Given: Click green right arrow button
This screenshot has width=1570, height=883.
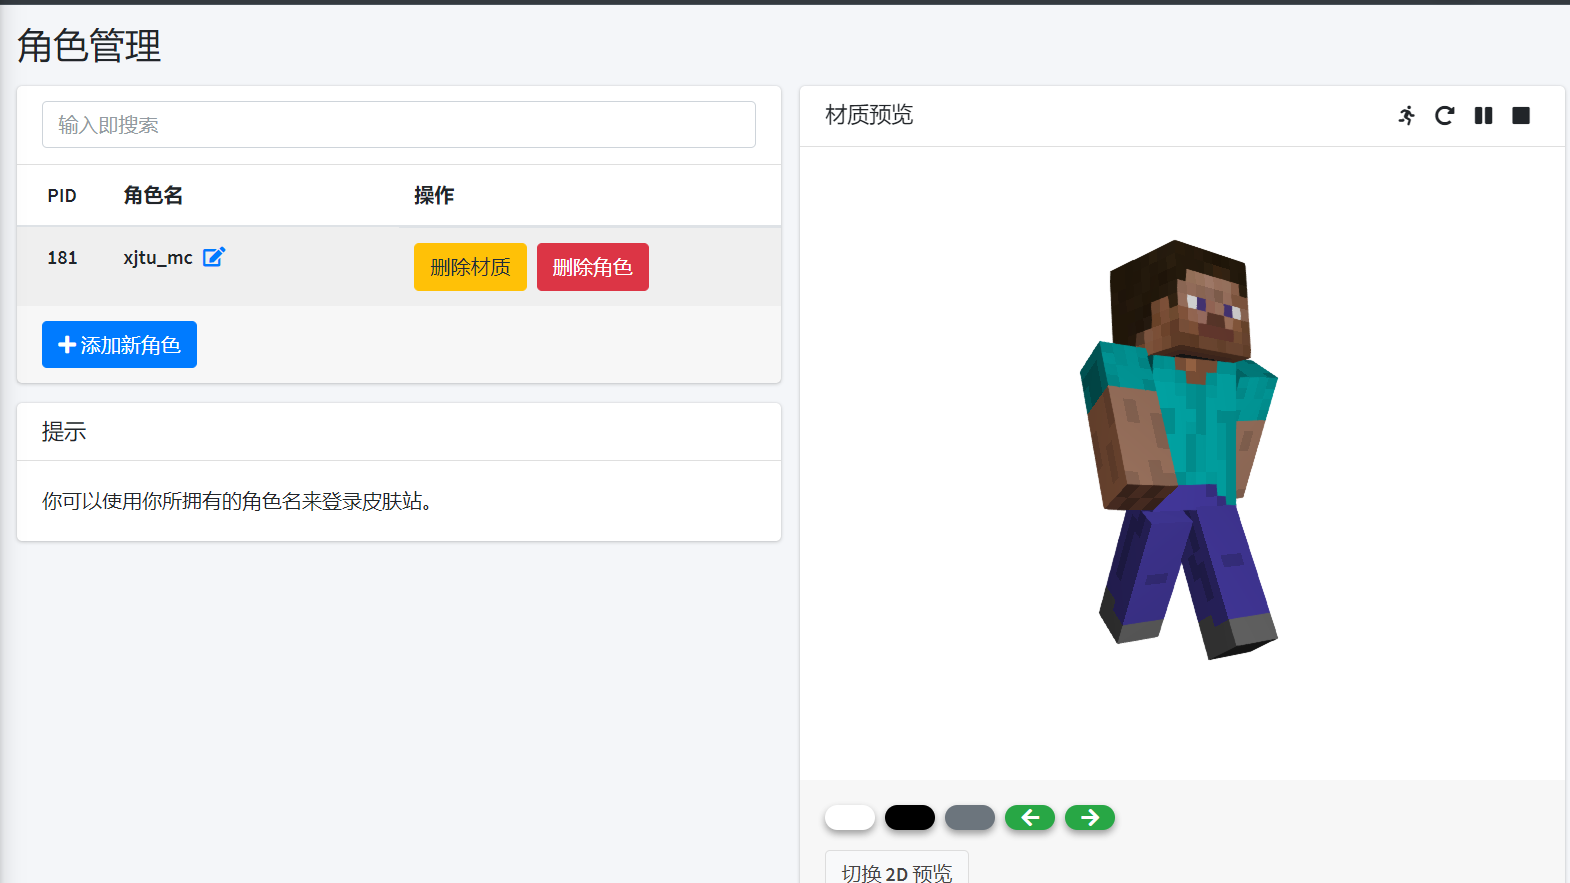Looking at the screenshot, I should (1090, 818).
